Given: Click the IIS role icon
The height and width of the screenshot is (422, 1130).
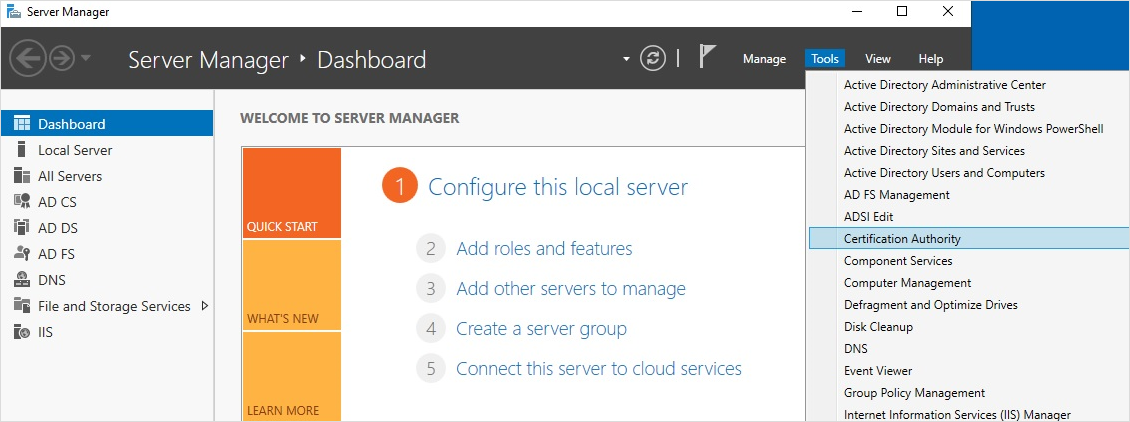Looking at the screenshot, I should [x=22, y=332].
